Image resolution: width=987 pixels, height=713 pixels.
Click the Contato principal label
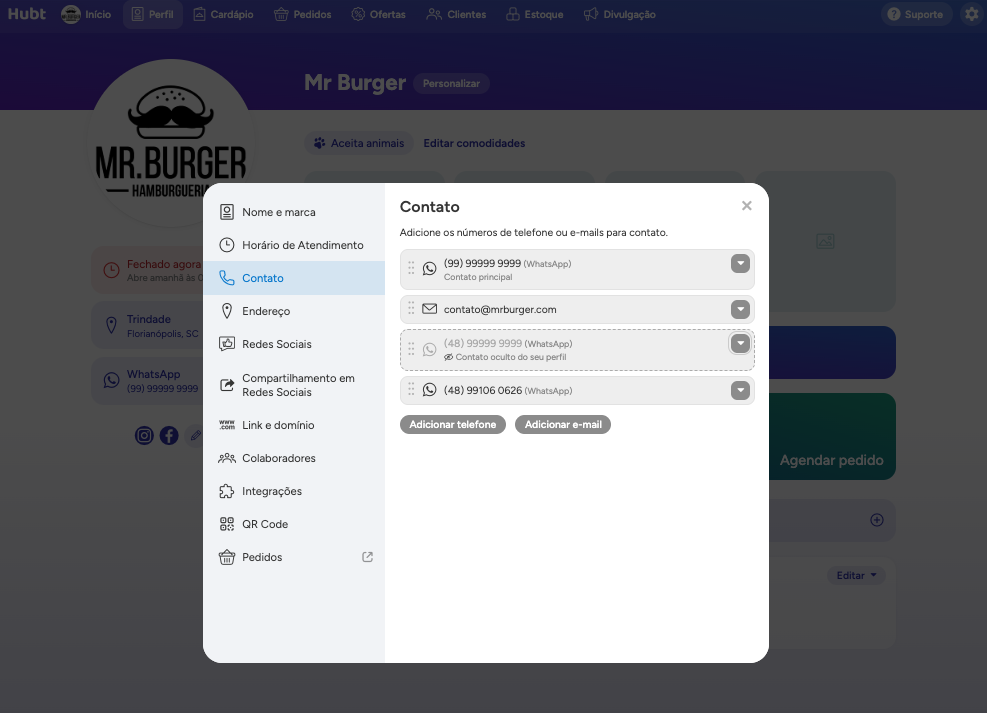click(x=478, y=277)
